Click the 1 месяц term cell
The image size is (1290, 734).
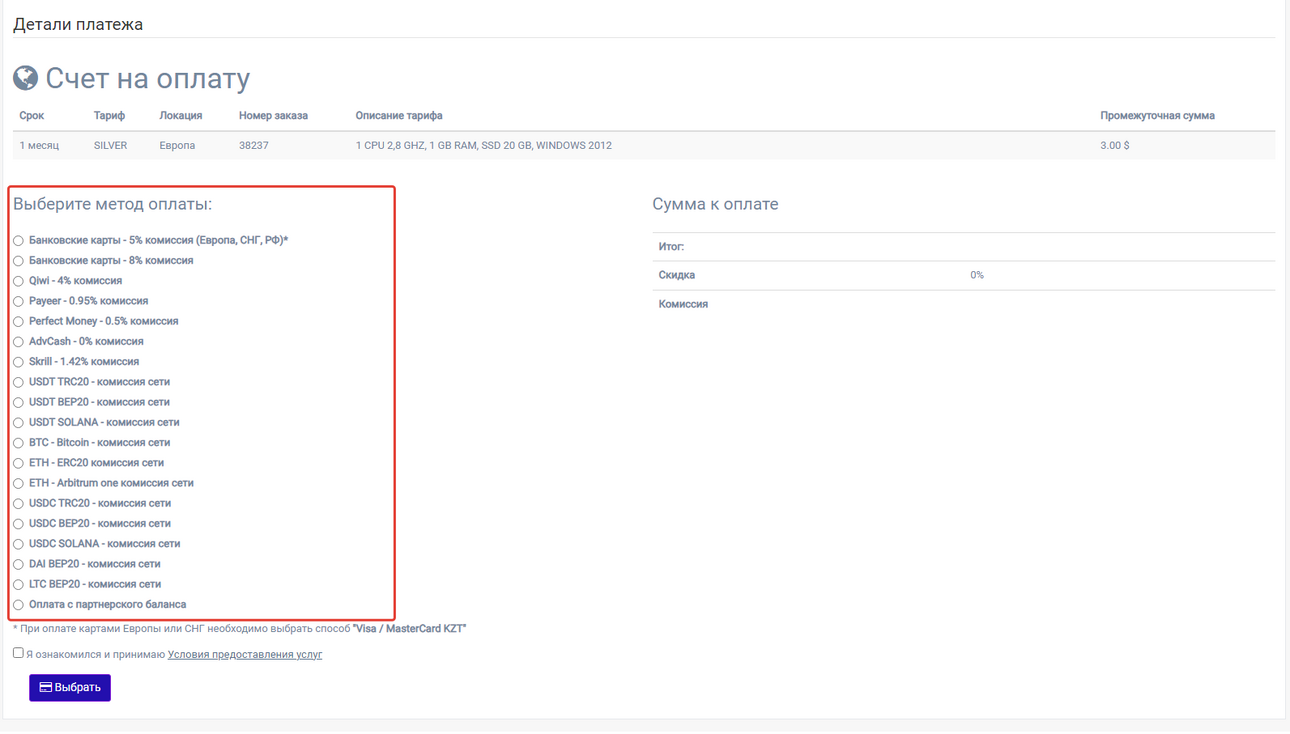point(39,146)
